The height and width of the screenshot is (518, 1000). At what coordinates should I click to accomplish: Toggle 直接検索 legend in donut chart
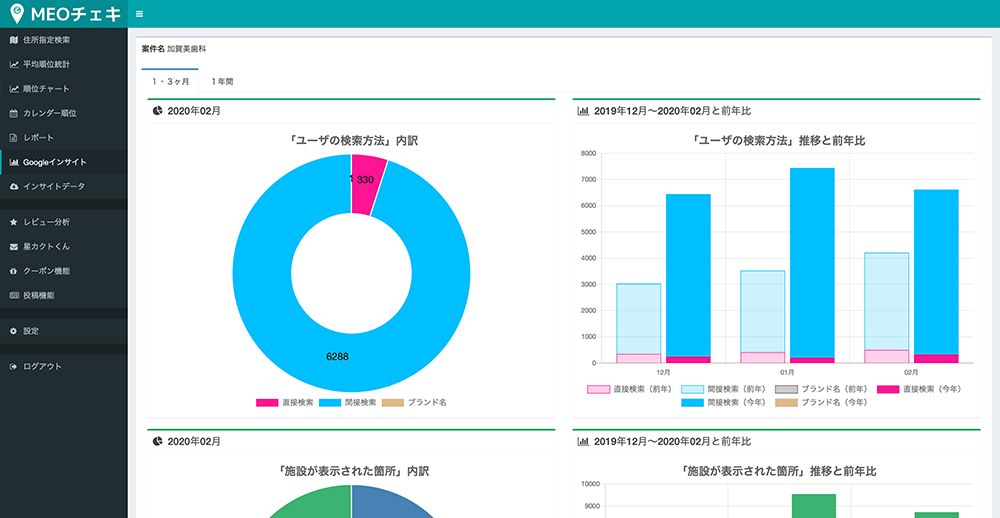pos(284,403)
